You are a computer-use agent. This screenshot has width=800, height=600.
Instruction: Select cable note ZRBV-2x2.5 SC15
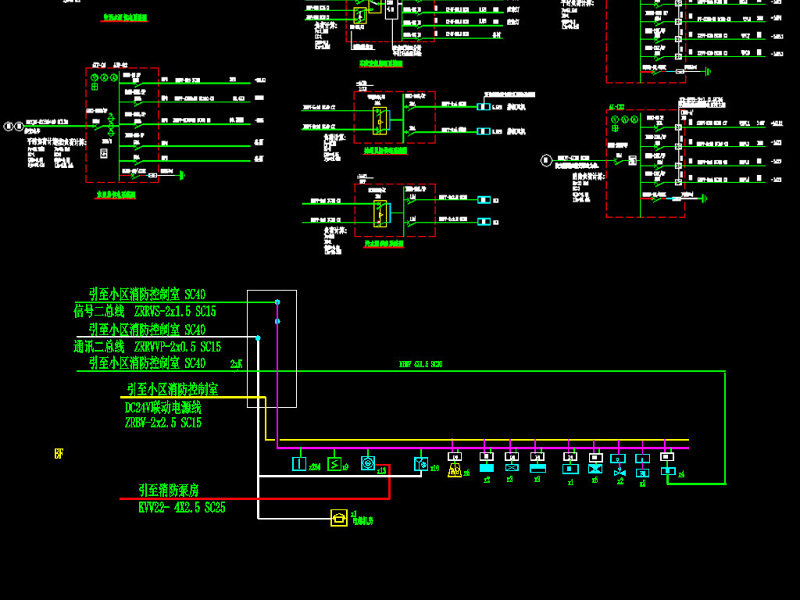163,422
